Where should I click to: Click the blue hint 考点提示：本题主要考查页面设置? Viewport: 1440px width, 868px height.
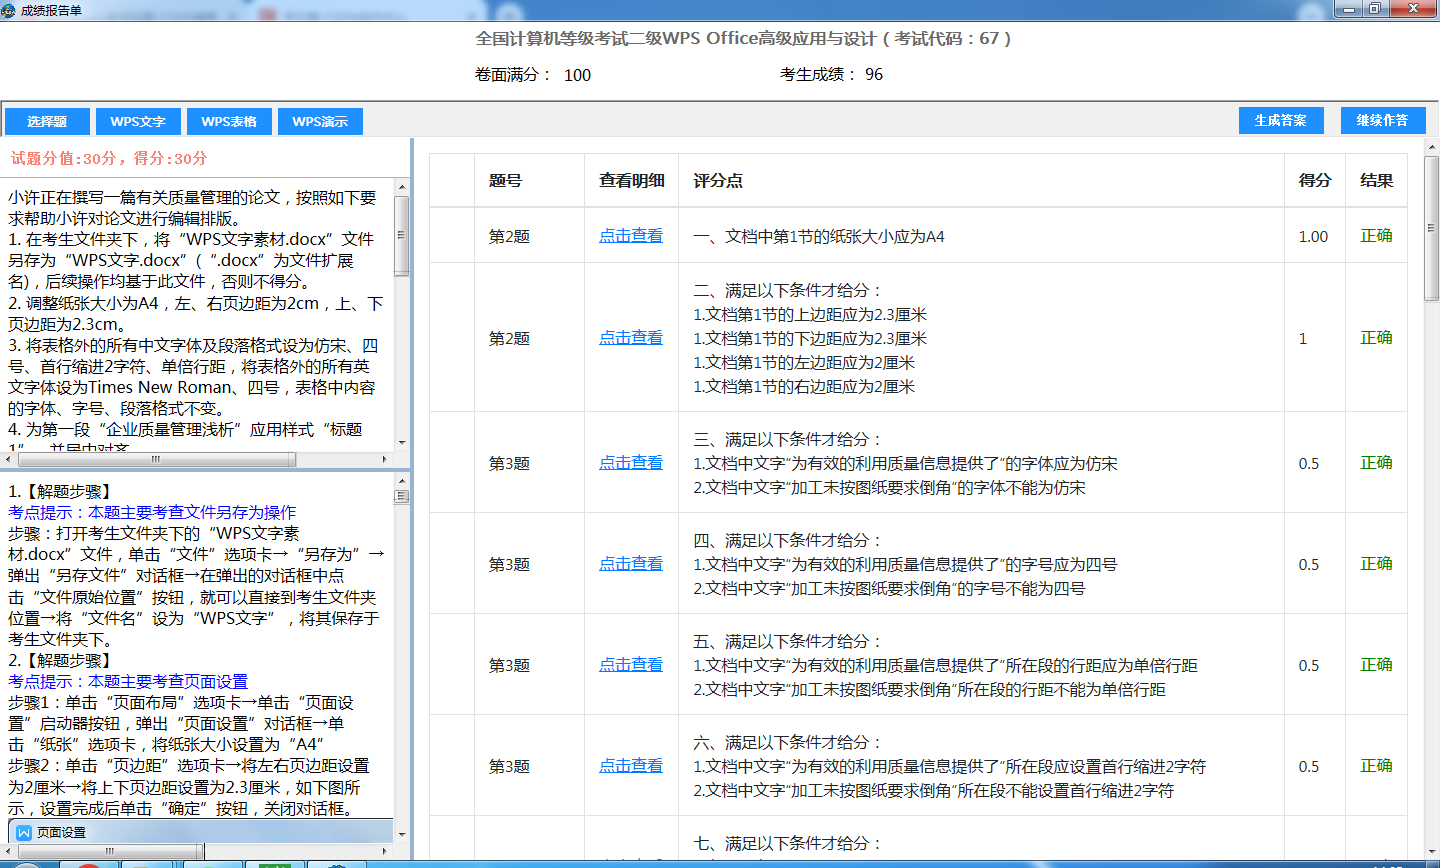(128, 682)
